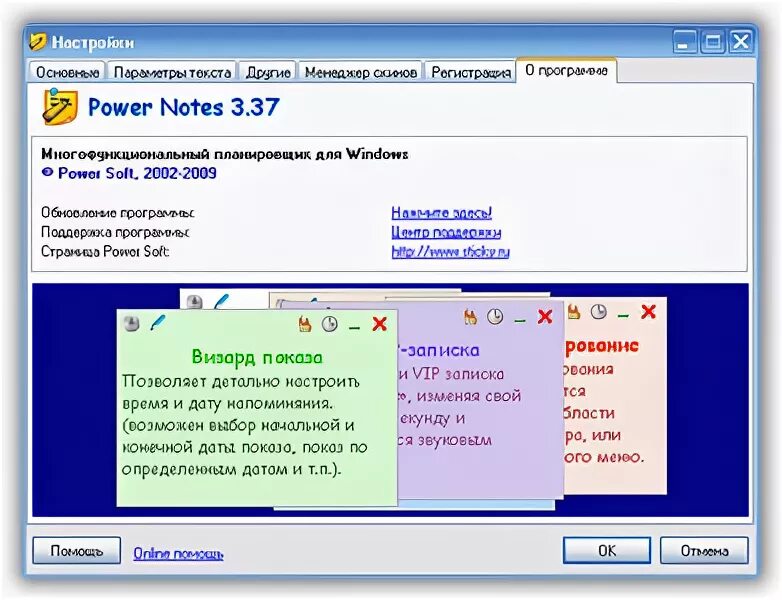Image resolution: width=782 pixels, height=600 pixels.
Task: Open the Online помощь link
Action: point(178,554)
